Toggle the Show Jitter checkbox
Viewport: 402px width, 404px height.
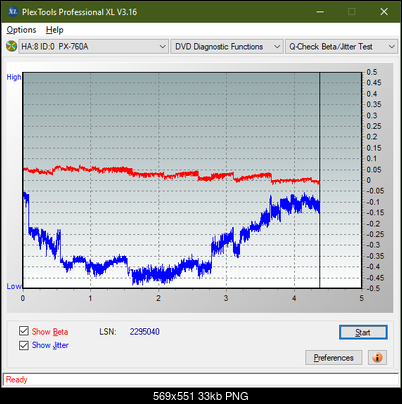click(x=24, y=345)
